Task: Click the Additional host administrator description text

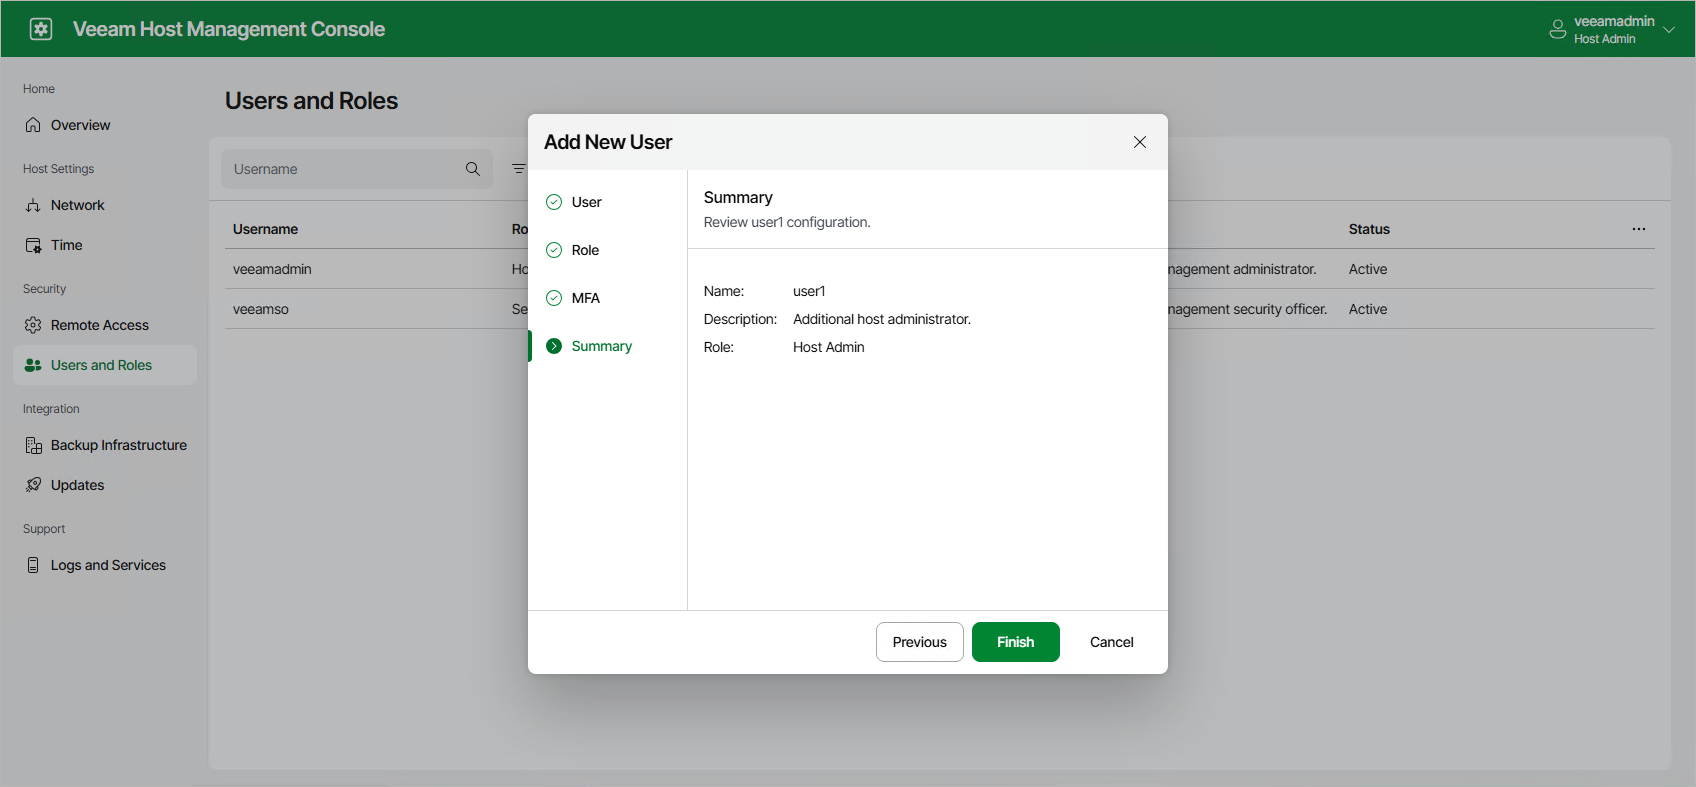Action: 882,319
